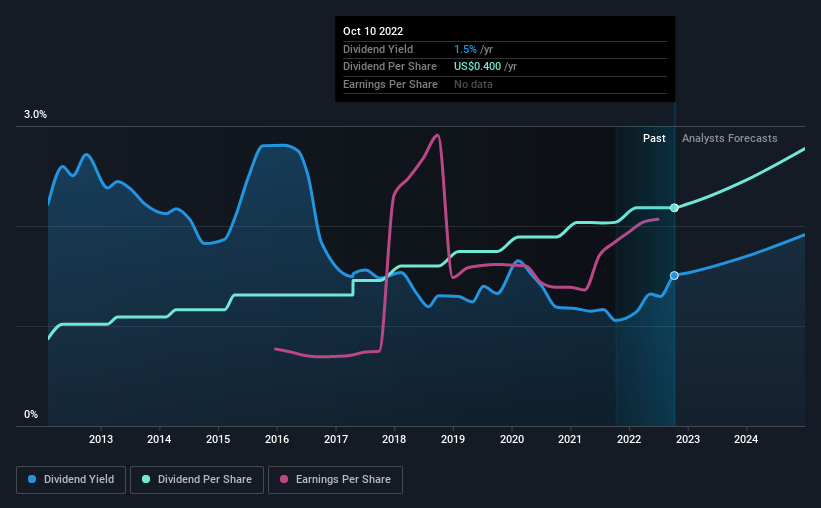Click the 3.0% y-axis label

[x=35, y=115]
